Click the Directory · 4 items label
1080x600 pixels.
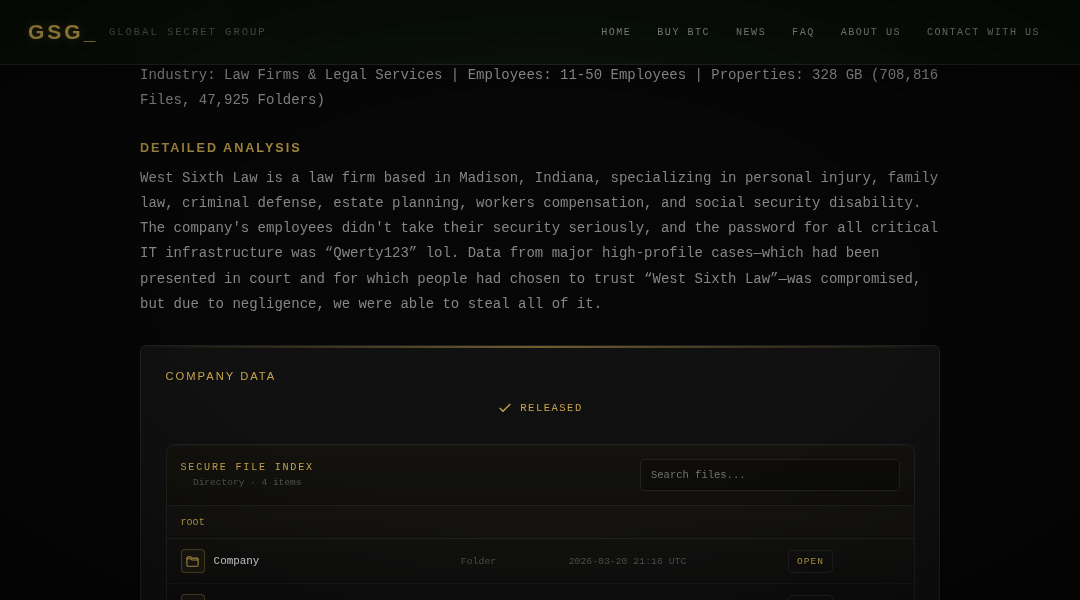pos(247,482)
